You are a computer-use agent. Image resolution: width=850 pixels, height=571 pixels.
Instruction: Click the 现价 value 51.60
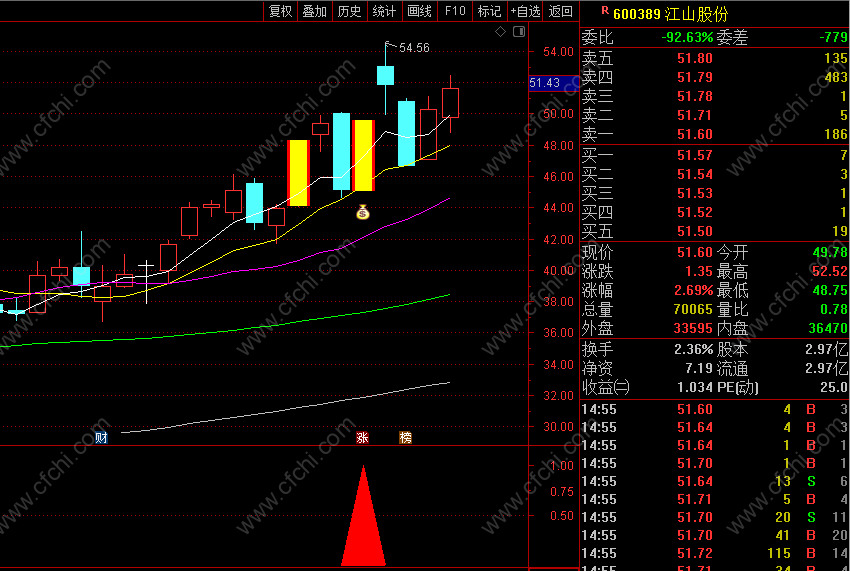694,252
